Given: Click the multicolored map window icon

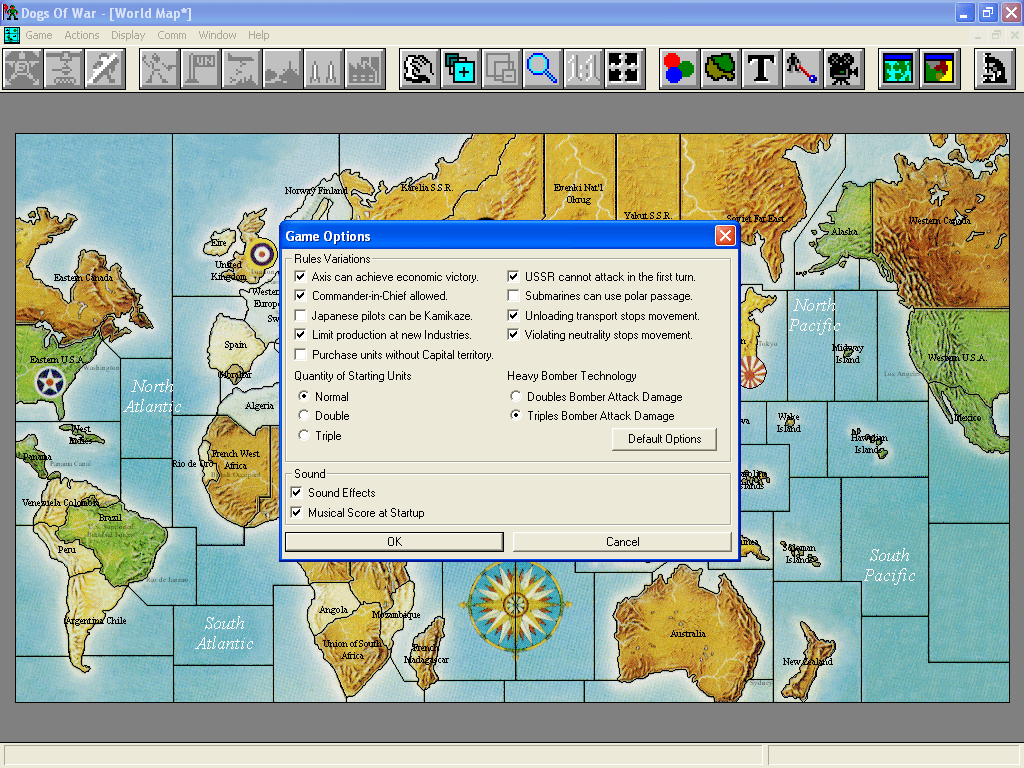Looking at the screenshot, I should pos(940,69).
